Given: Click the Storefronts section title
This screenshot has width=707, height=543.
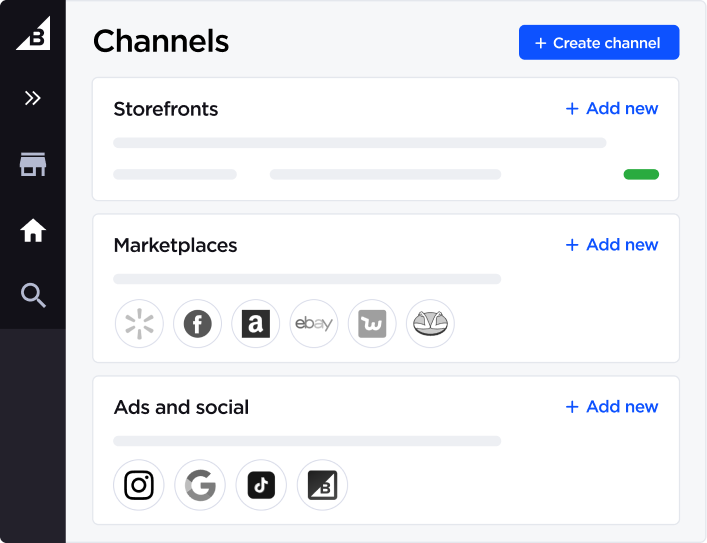Looking at the screenshot, I should pos(166,109).
